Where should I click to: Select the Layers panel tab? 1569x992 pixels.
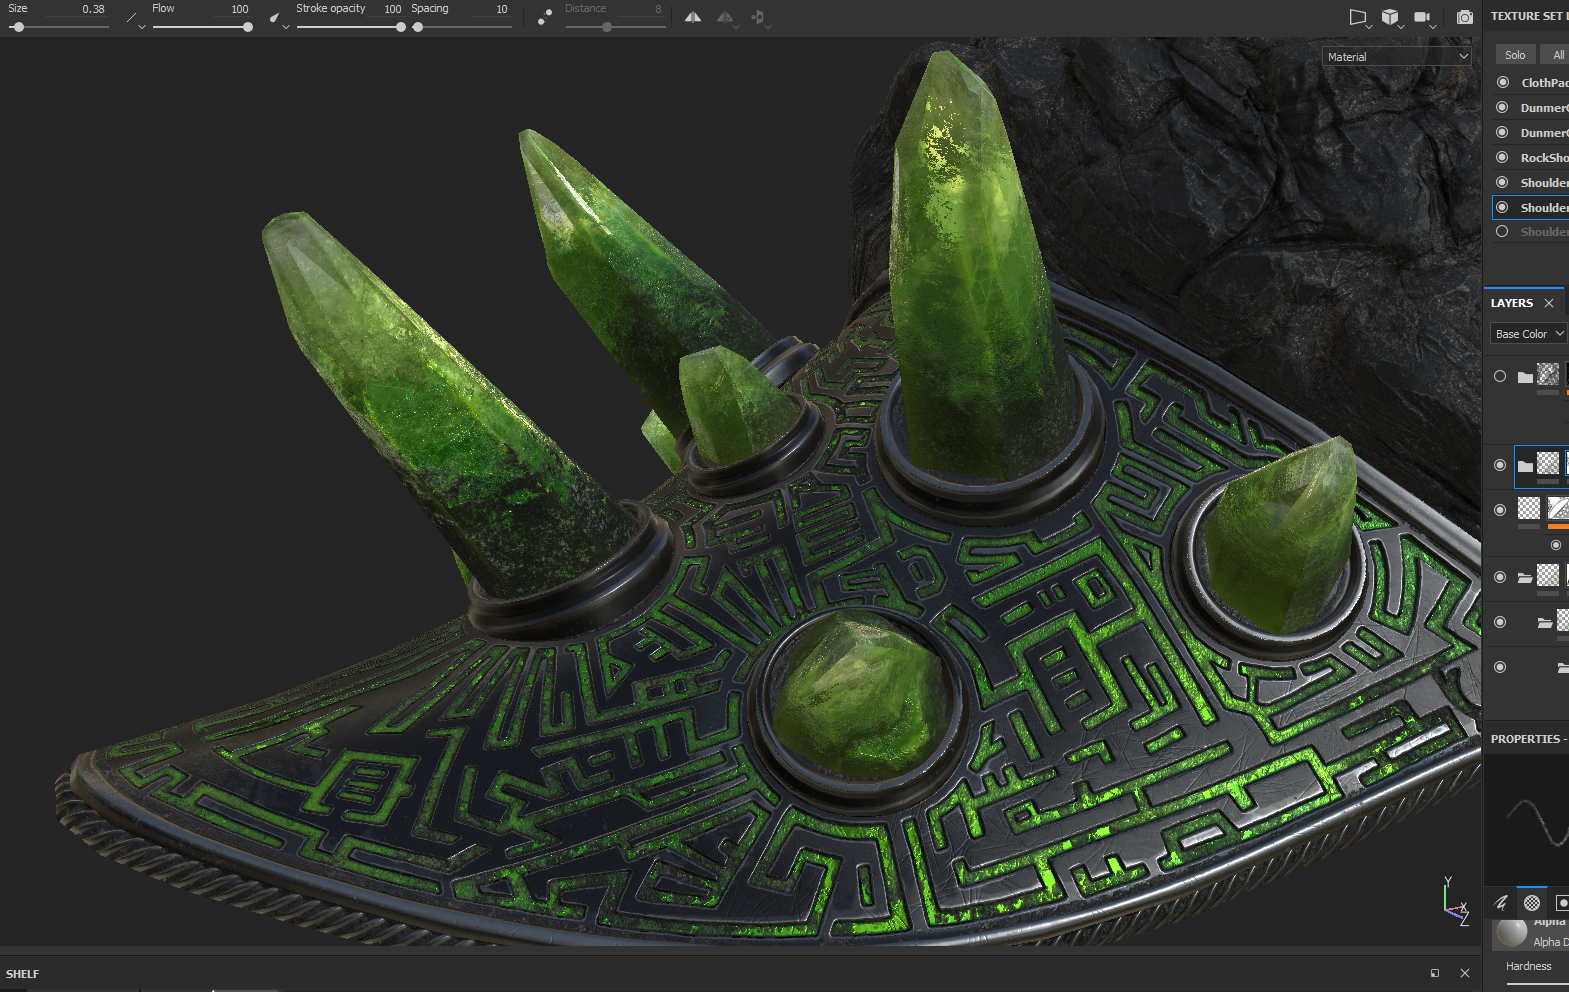1512,303
